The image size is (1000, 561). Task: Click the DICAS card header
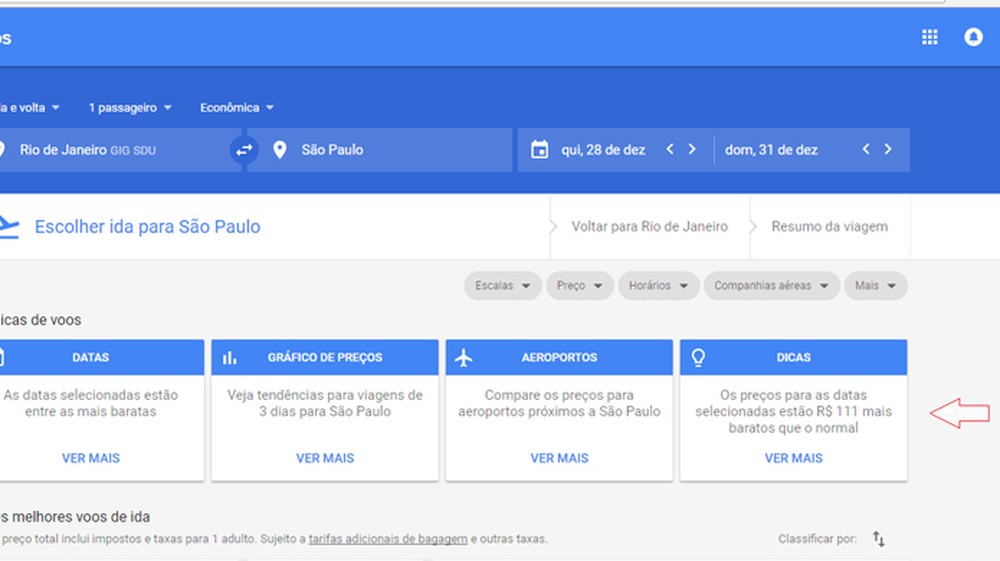(793, 358)
